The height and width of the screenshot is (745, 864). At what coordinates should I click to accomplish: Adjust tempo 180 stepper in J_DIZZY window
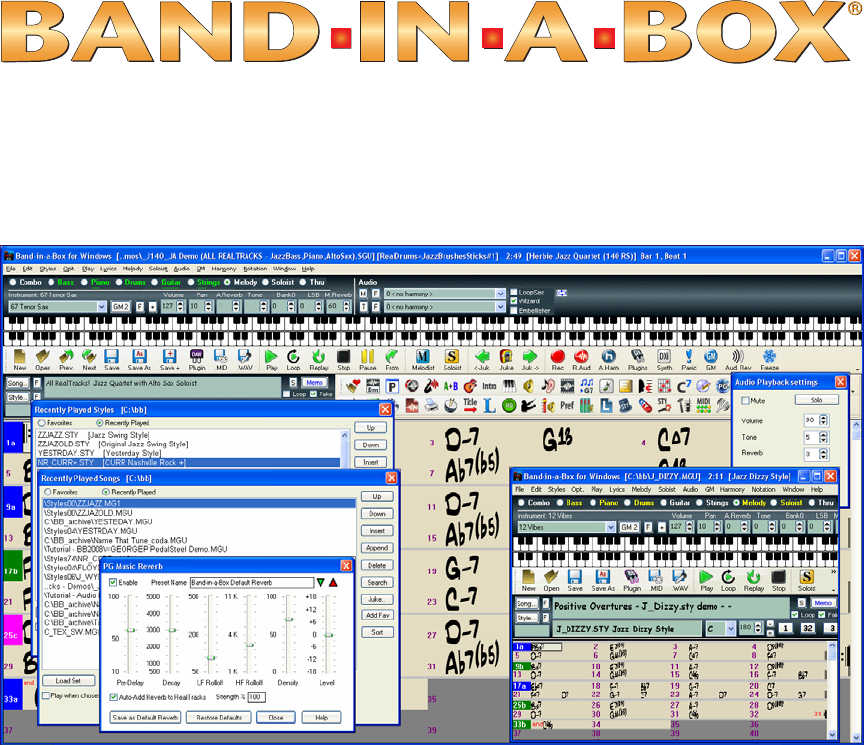point(758,628)
